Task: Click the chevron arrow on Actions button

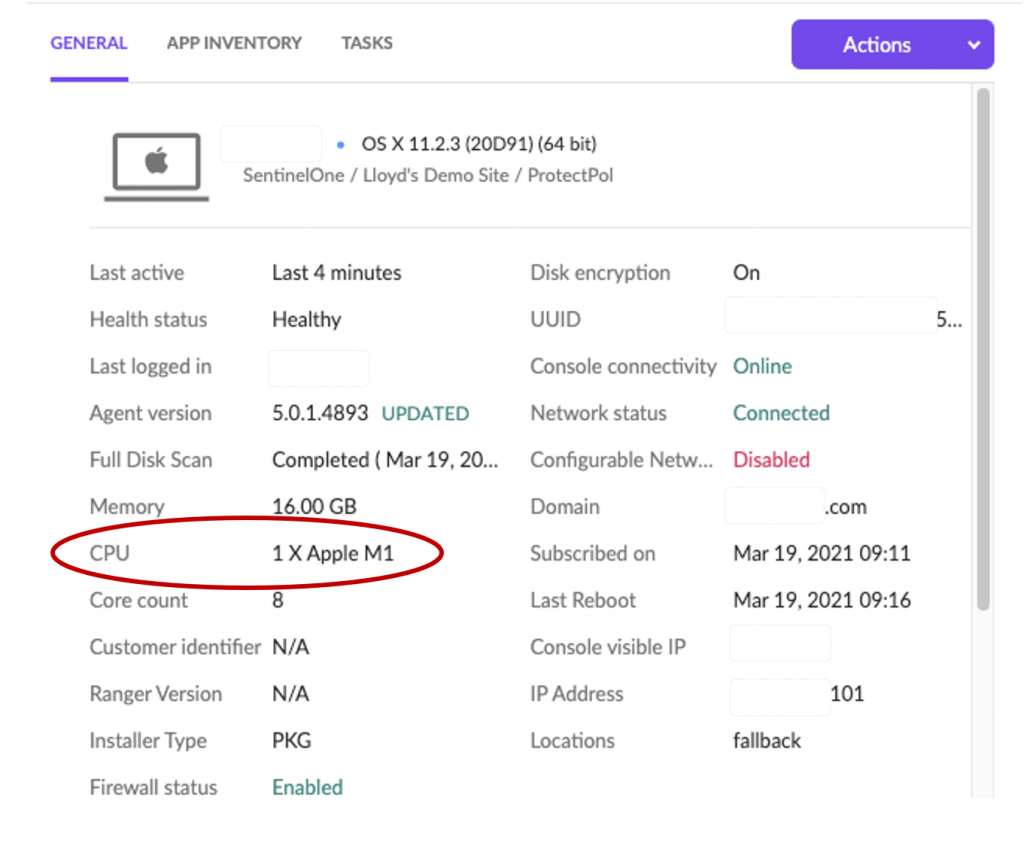Action: coord(974,45)
